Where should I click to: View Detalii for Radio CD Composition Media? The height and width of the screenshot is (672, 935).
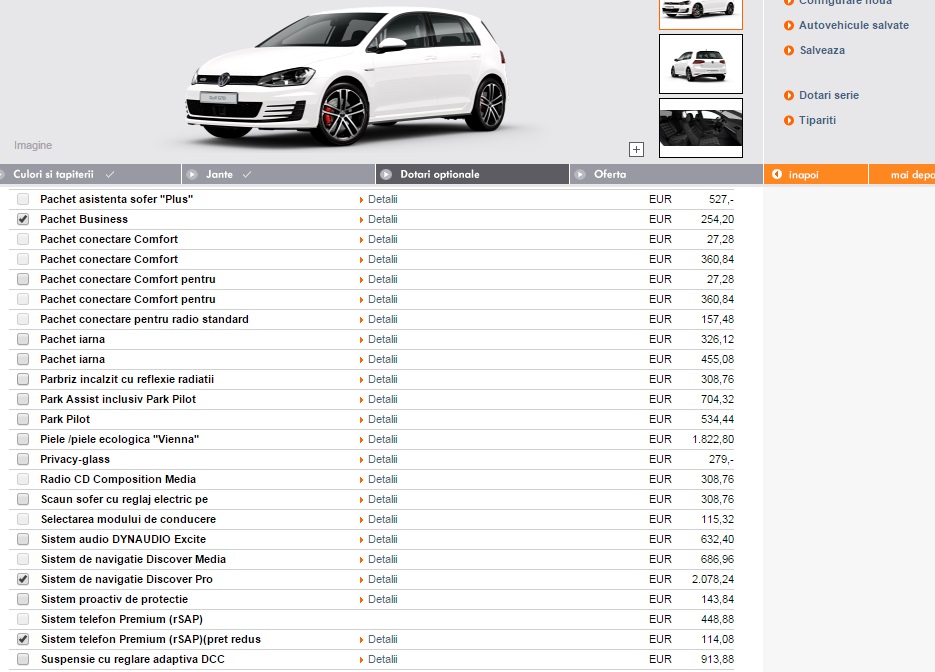[x=383, y=479]
